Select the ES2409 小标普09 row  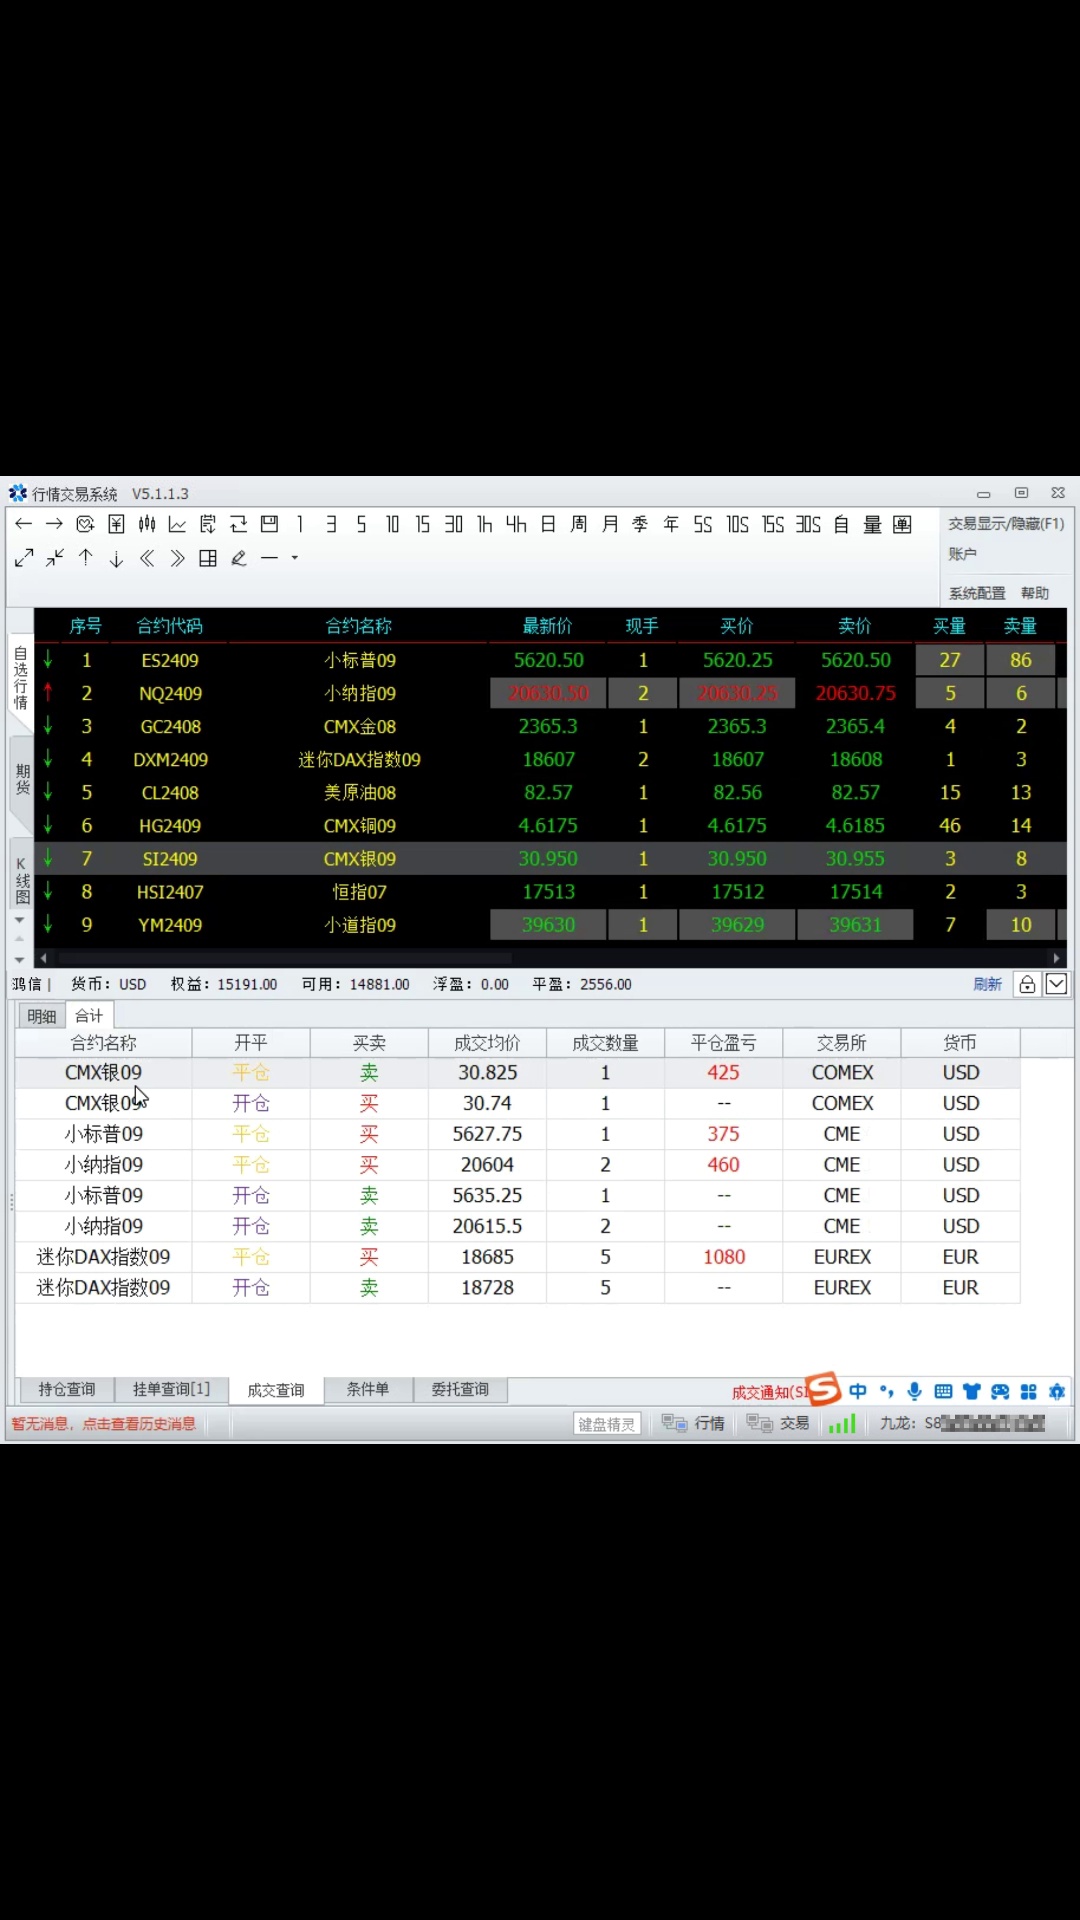(x=550, y=660)
